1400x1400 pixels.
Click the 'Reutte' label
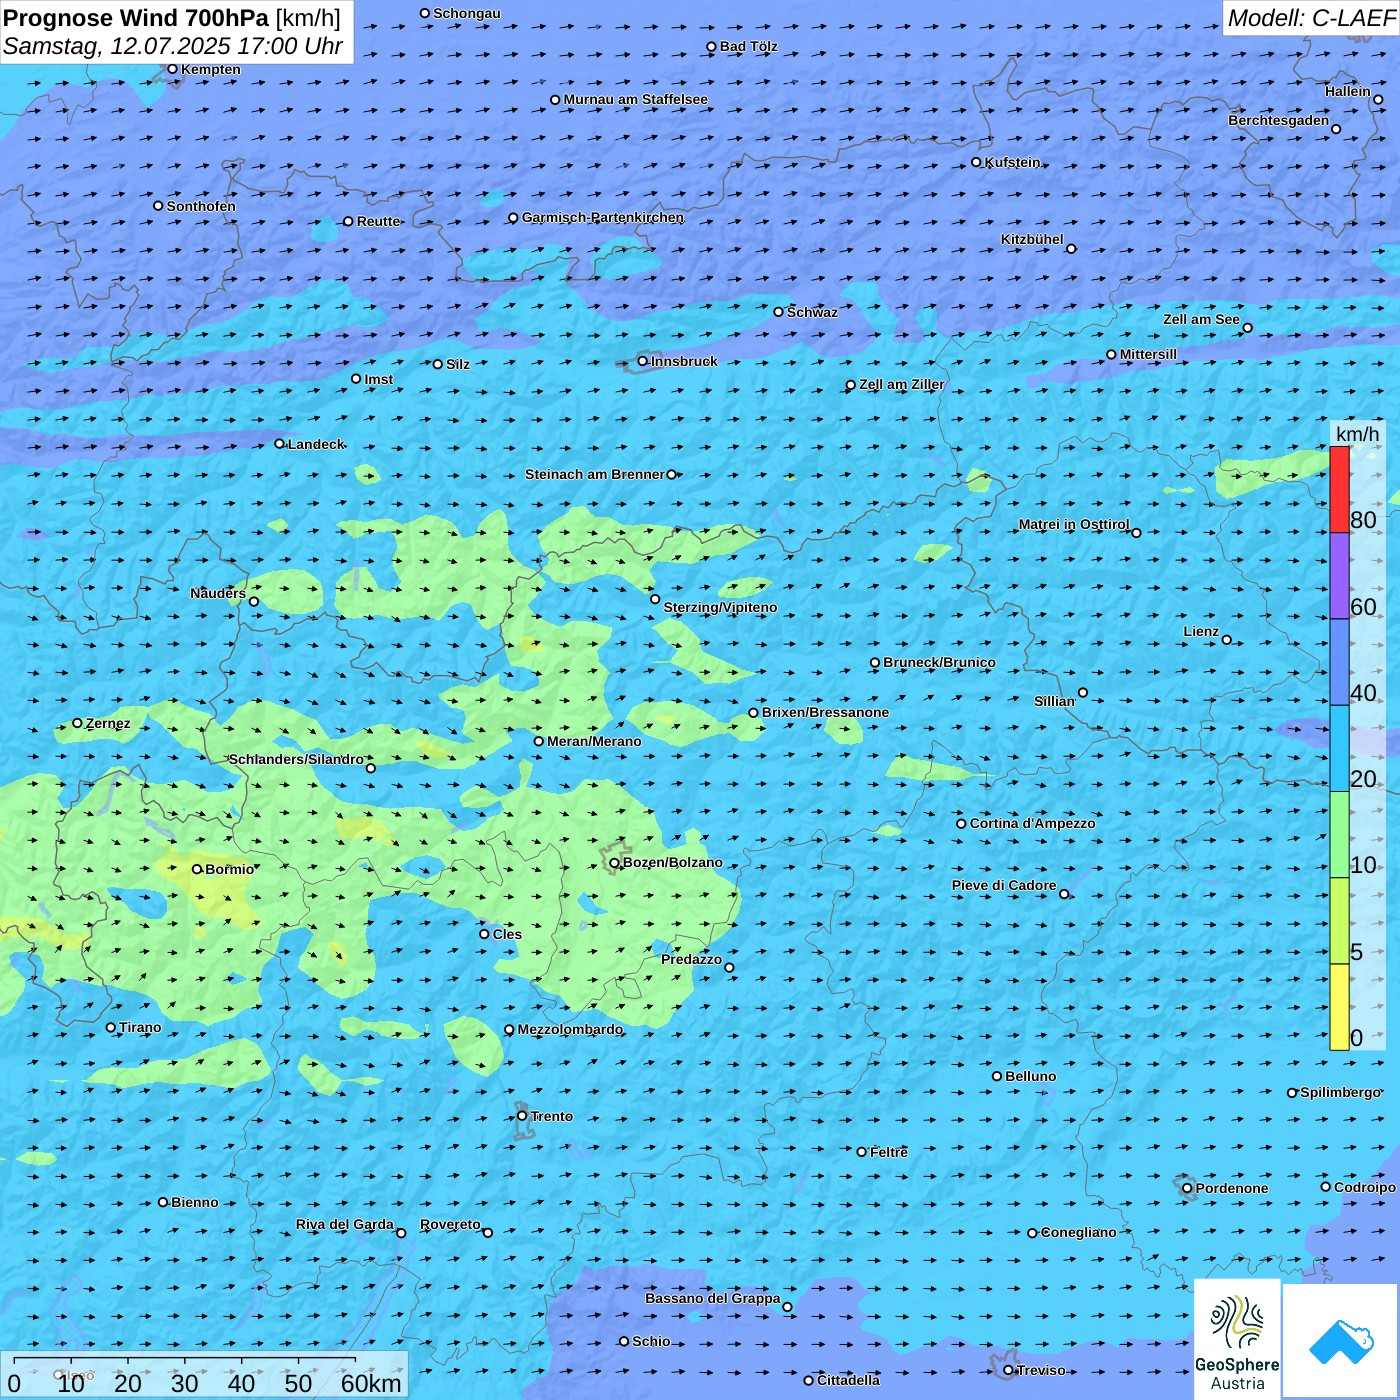378,221
